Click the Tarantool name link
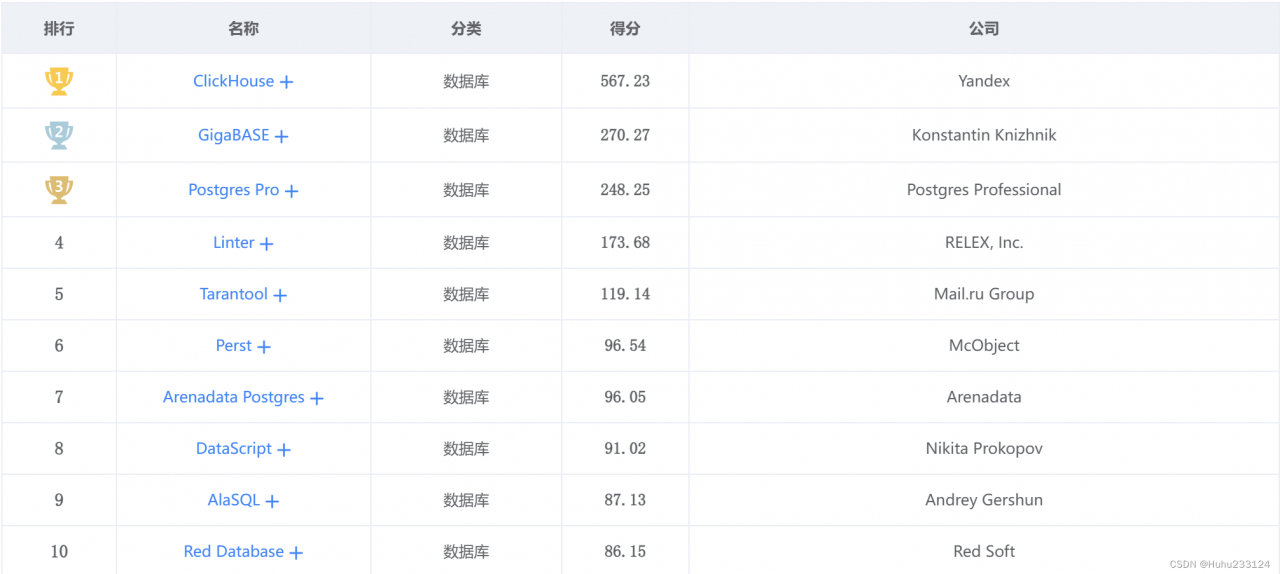The height and width of the screenshot is (574, 1280). pos(233,294)
